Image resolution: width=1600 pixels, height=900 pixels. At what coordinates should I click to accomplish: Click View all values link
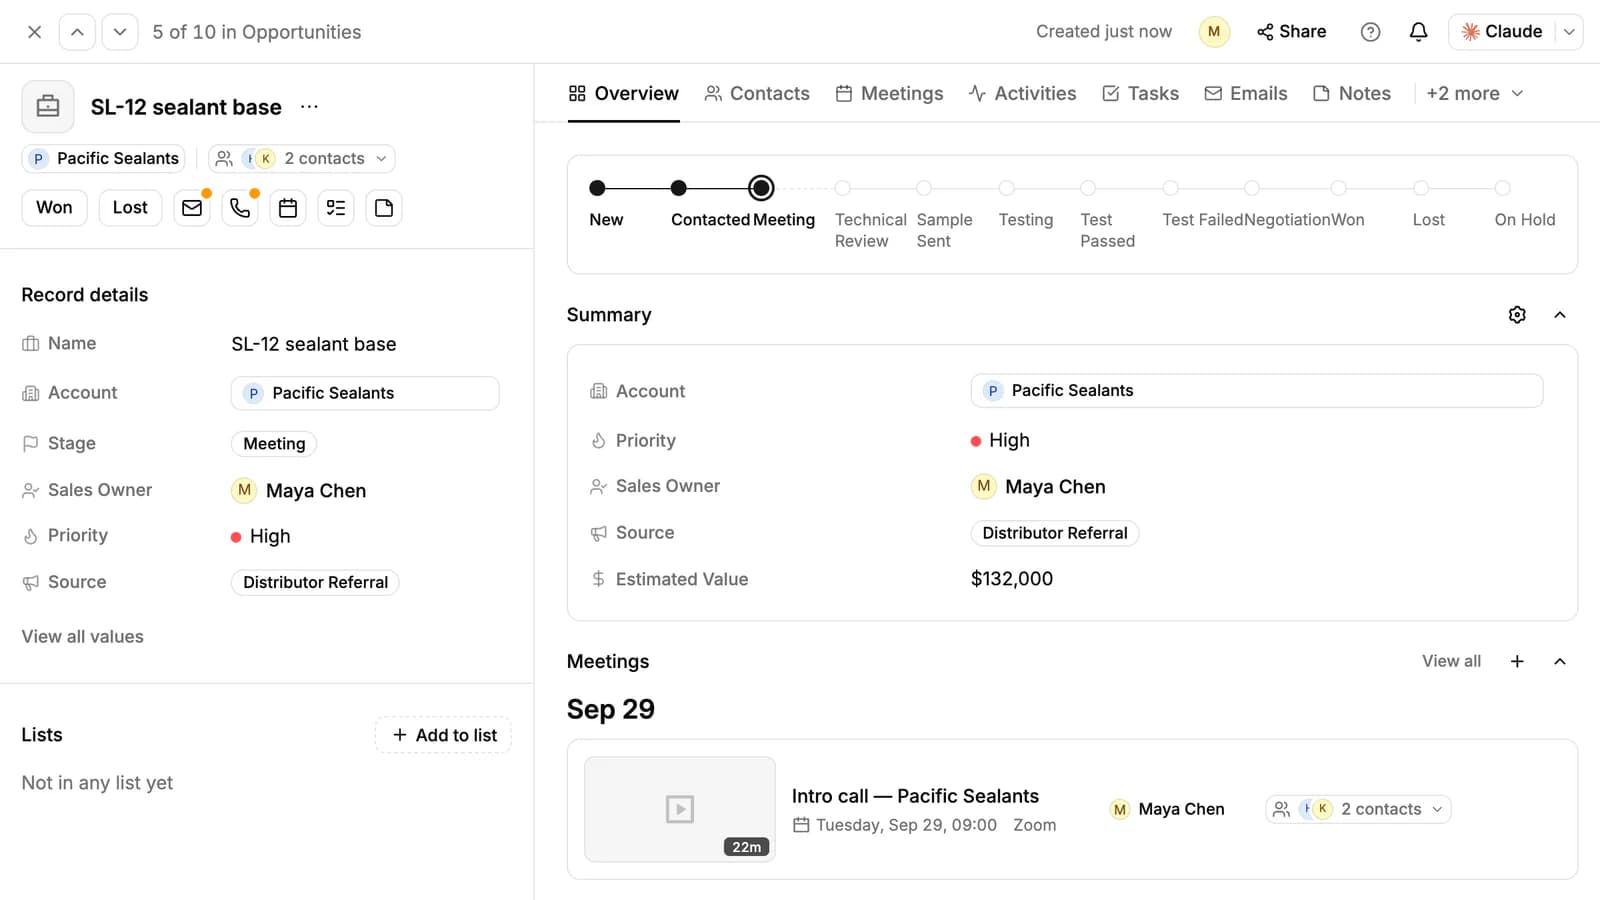pos(83,637)
